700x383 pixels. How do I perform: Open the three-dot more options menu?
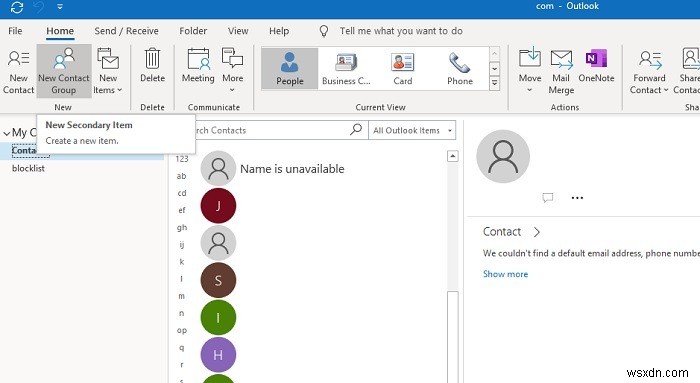pos(577,198)
